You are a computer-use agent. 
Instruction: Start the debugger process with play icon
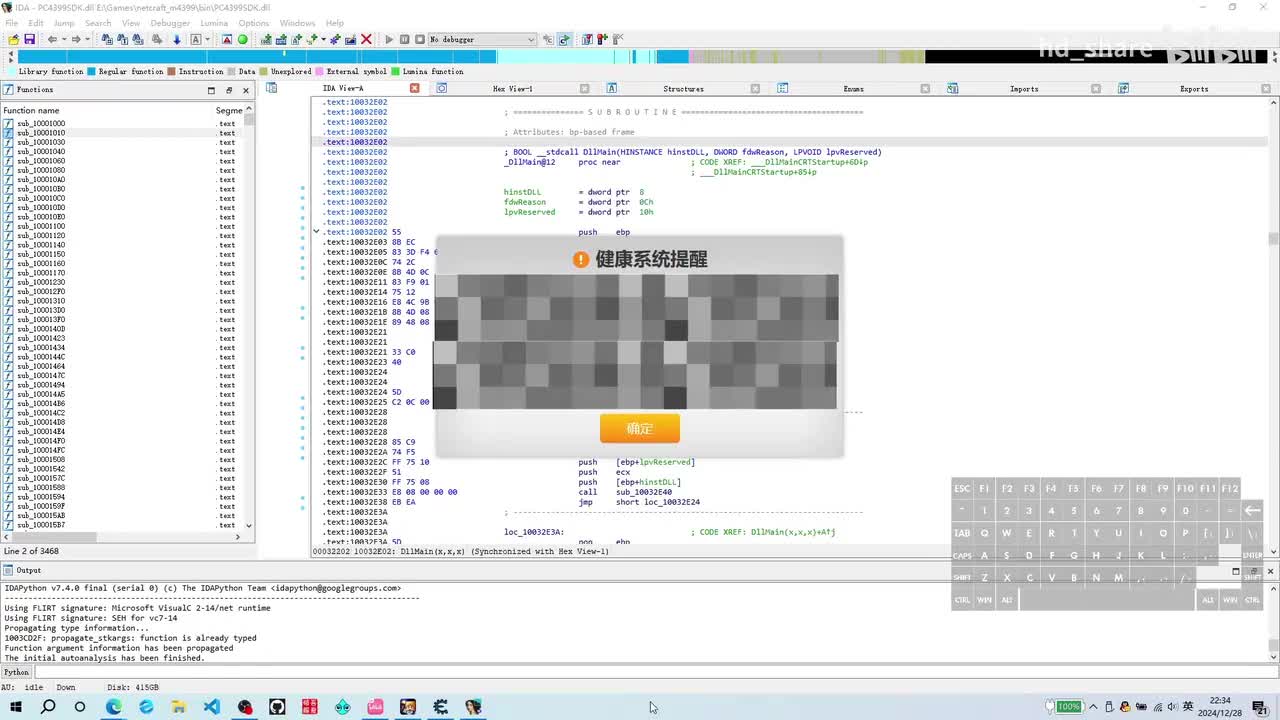[389, 39]
